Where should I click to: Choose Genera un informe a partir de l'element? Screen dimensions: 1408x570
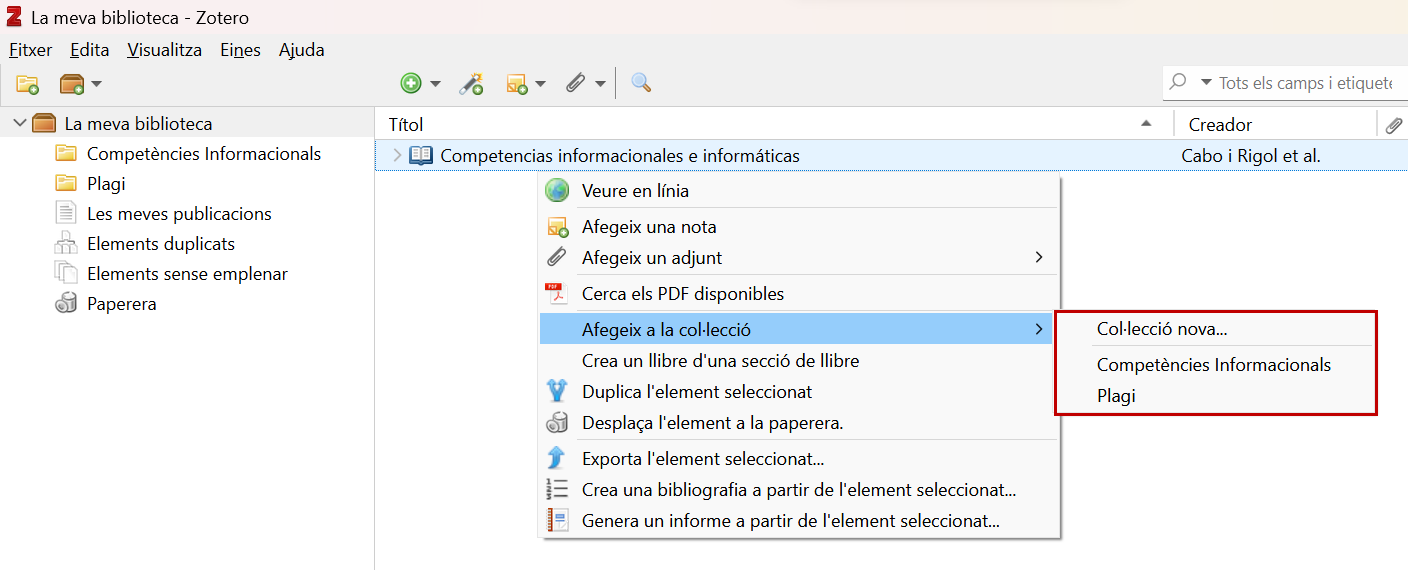click(x=799, y=521)
